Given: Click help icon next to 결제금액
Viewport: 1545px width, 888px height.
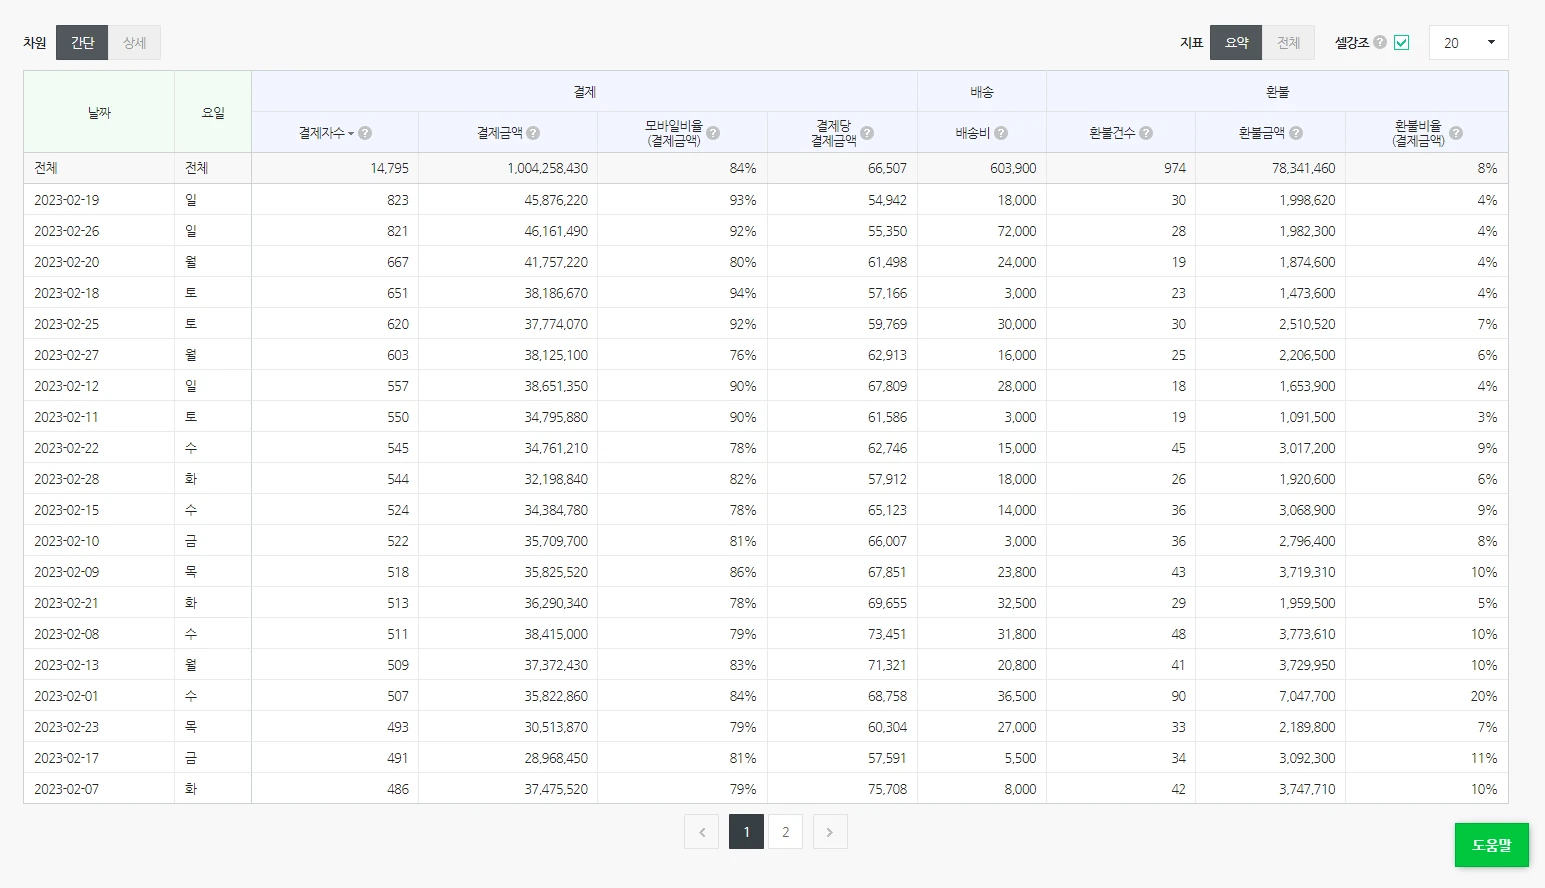Looking at the screenshot, I should pos(533,133).
